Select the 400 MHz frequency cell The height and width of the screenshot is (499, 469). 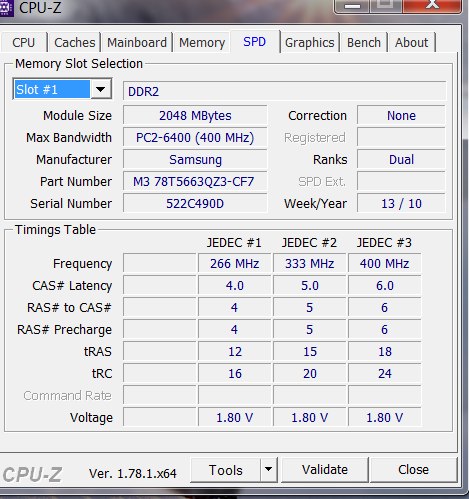point(385,264)
